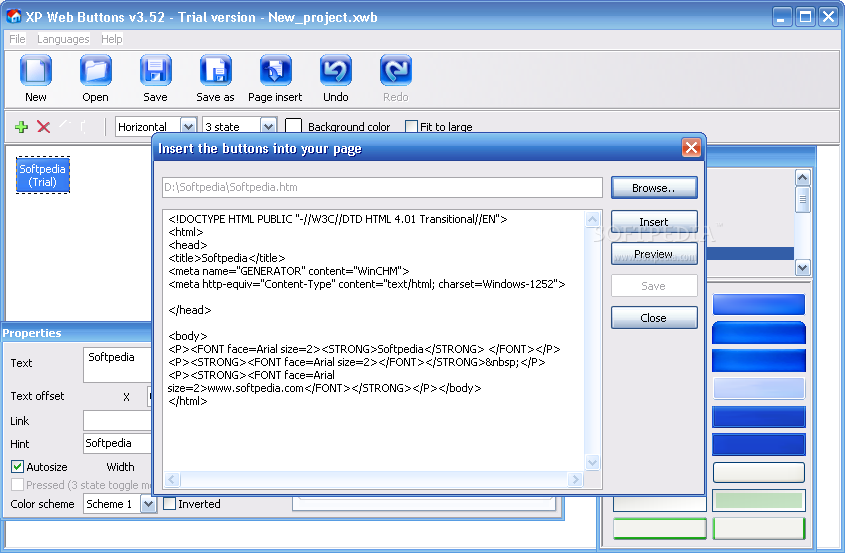
Task: Click the grayed Redo toolbar icon
Action: pos(396,71)
